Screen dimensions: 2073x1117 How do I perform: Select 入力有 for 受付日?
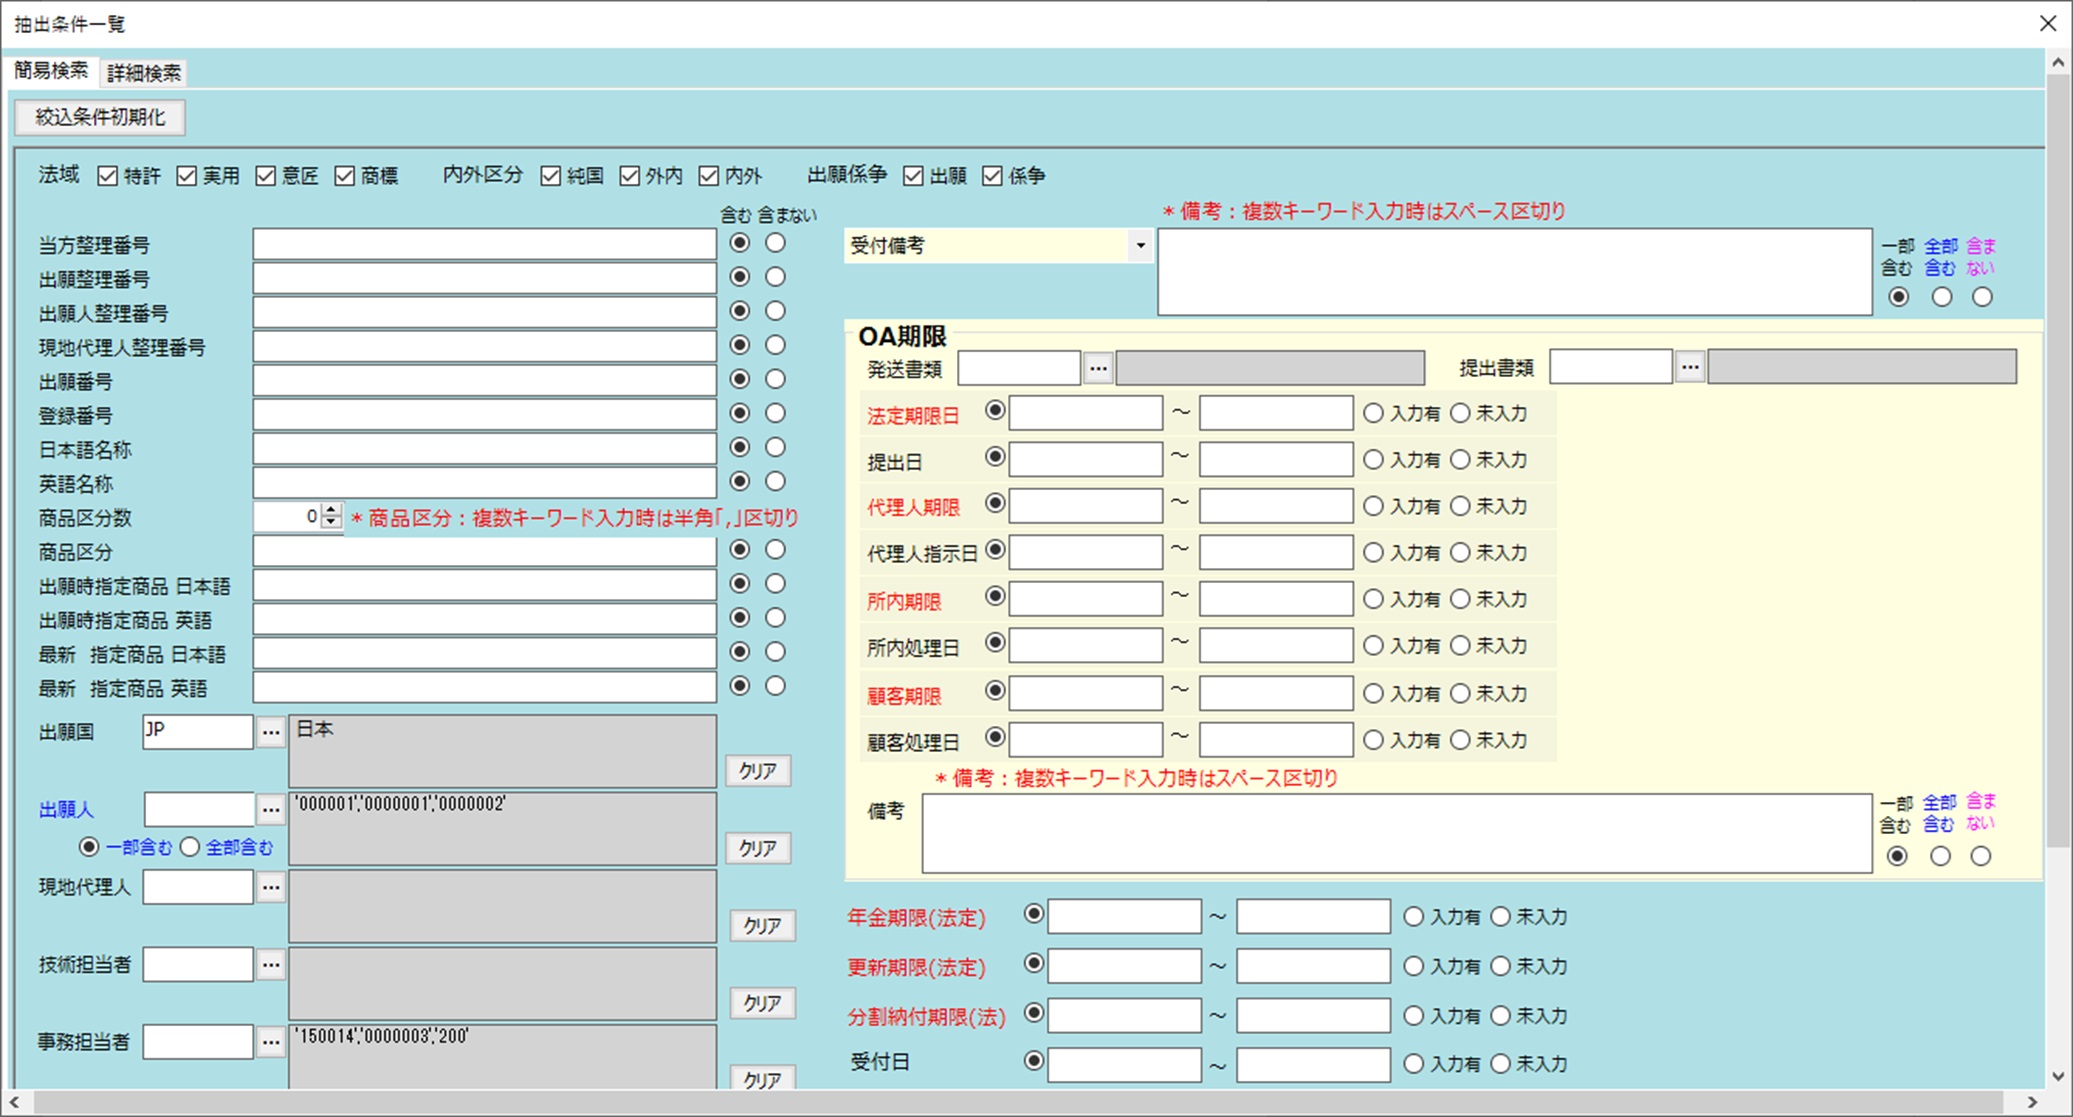click(1414, 1064)
